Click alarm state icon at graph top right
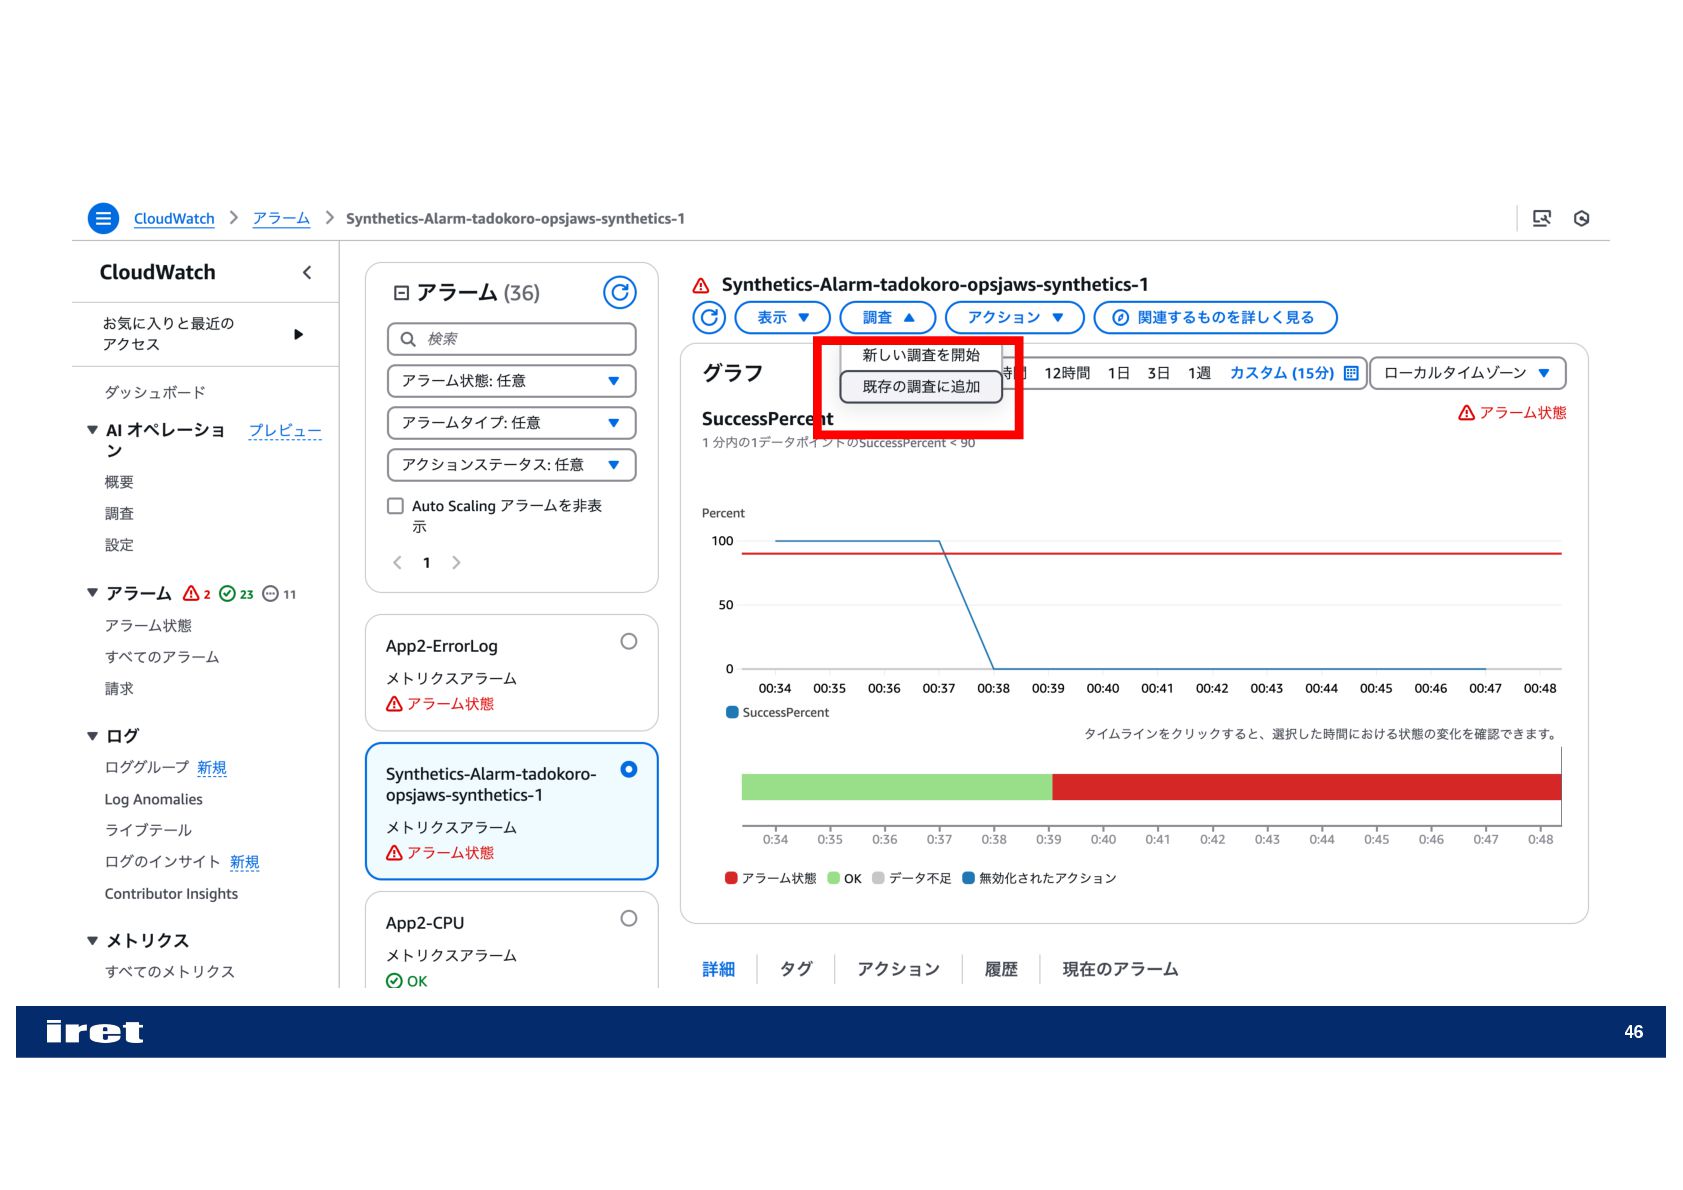The image size is (1683, 1190). pyautogui.click(x=1466, y=412)
